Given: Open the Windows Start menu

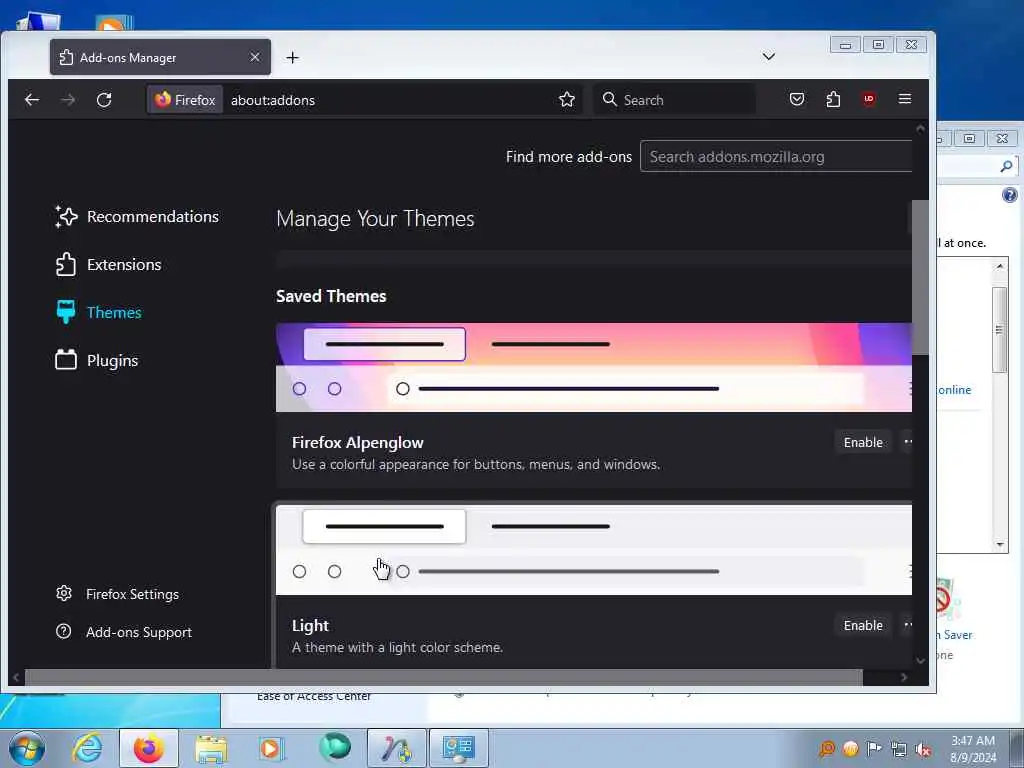Looking at the screenshot, I should click(26, 748).
